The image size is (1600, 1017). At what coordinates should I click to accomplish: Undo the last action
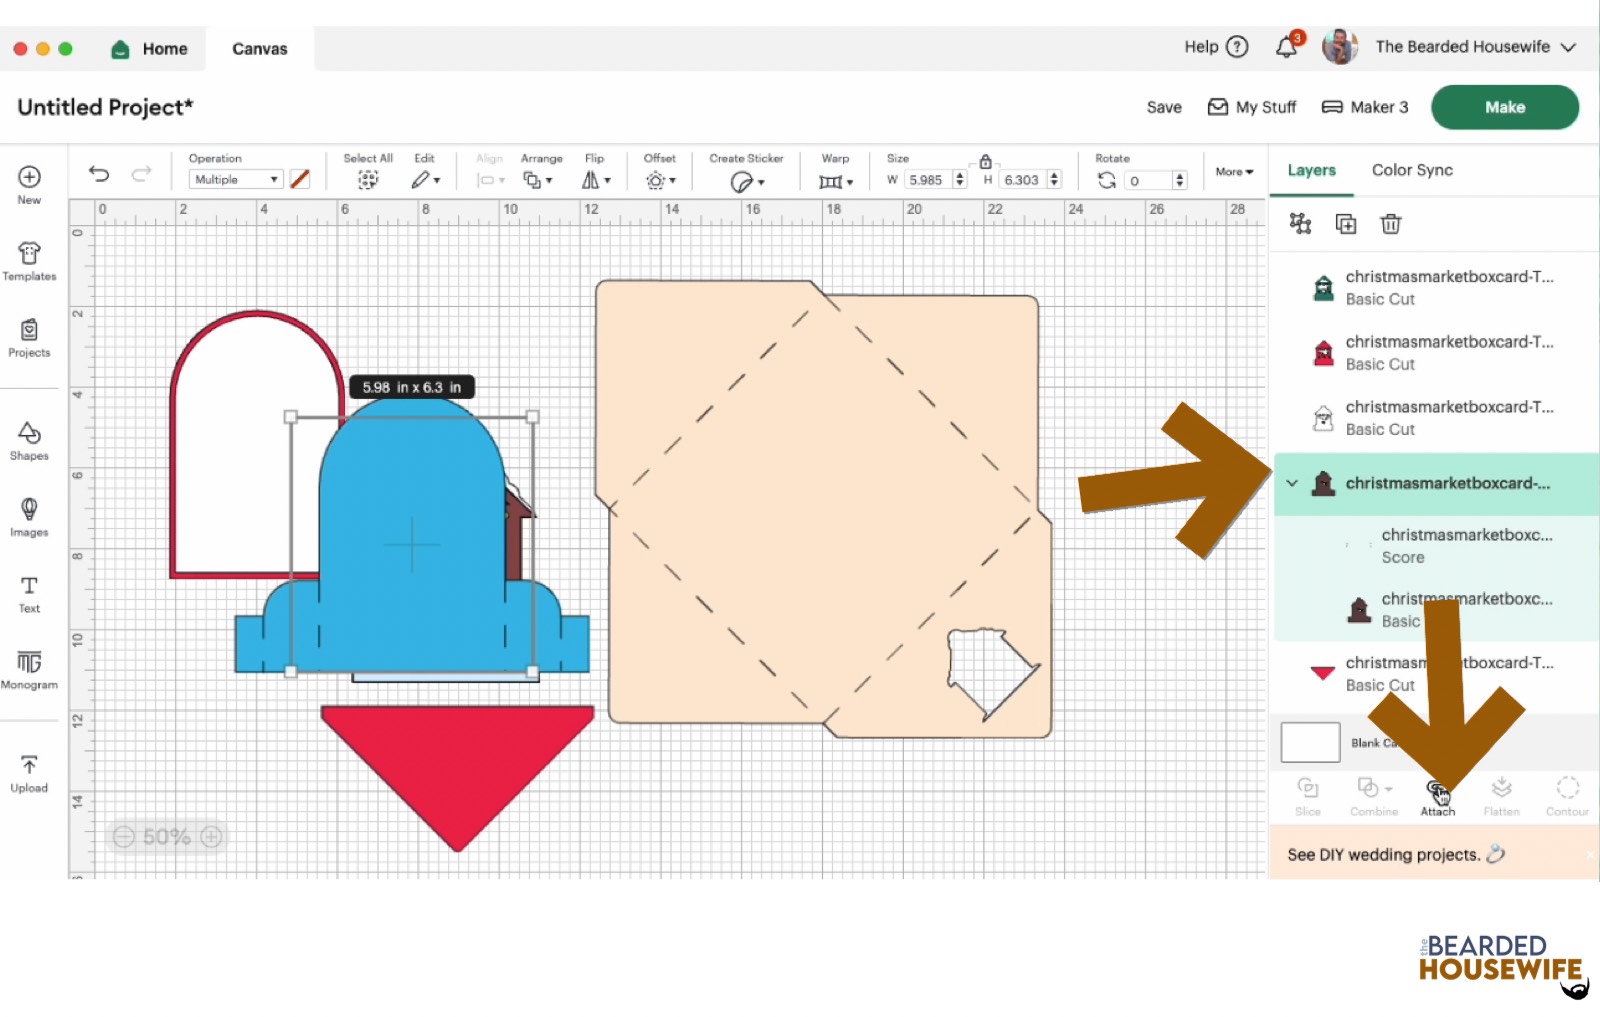(x=99, y=174)
